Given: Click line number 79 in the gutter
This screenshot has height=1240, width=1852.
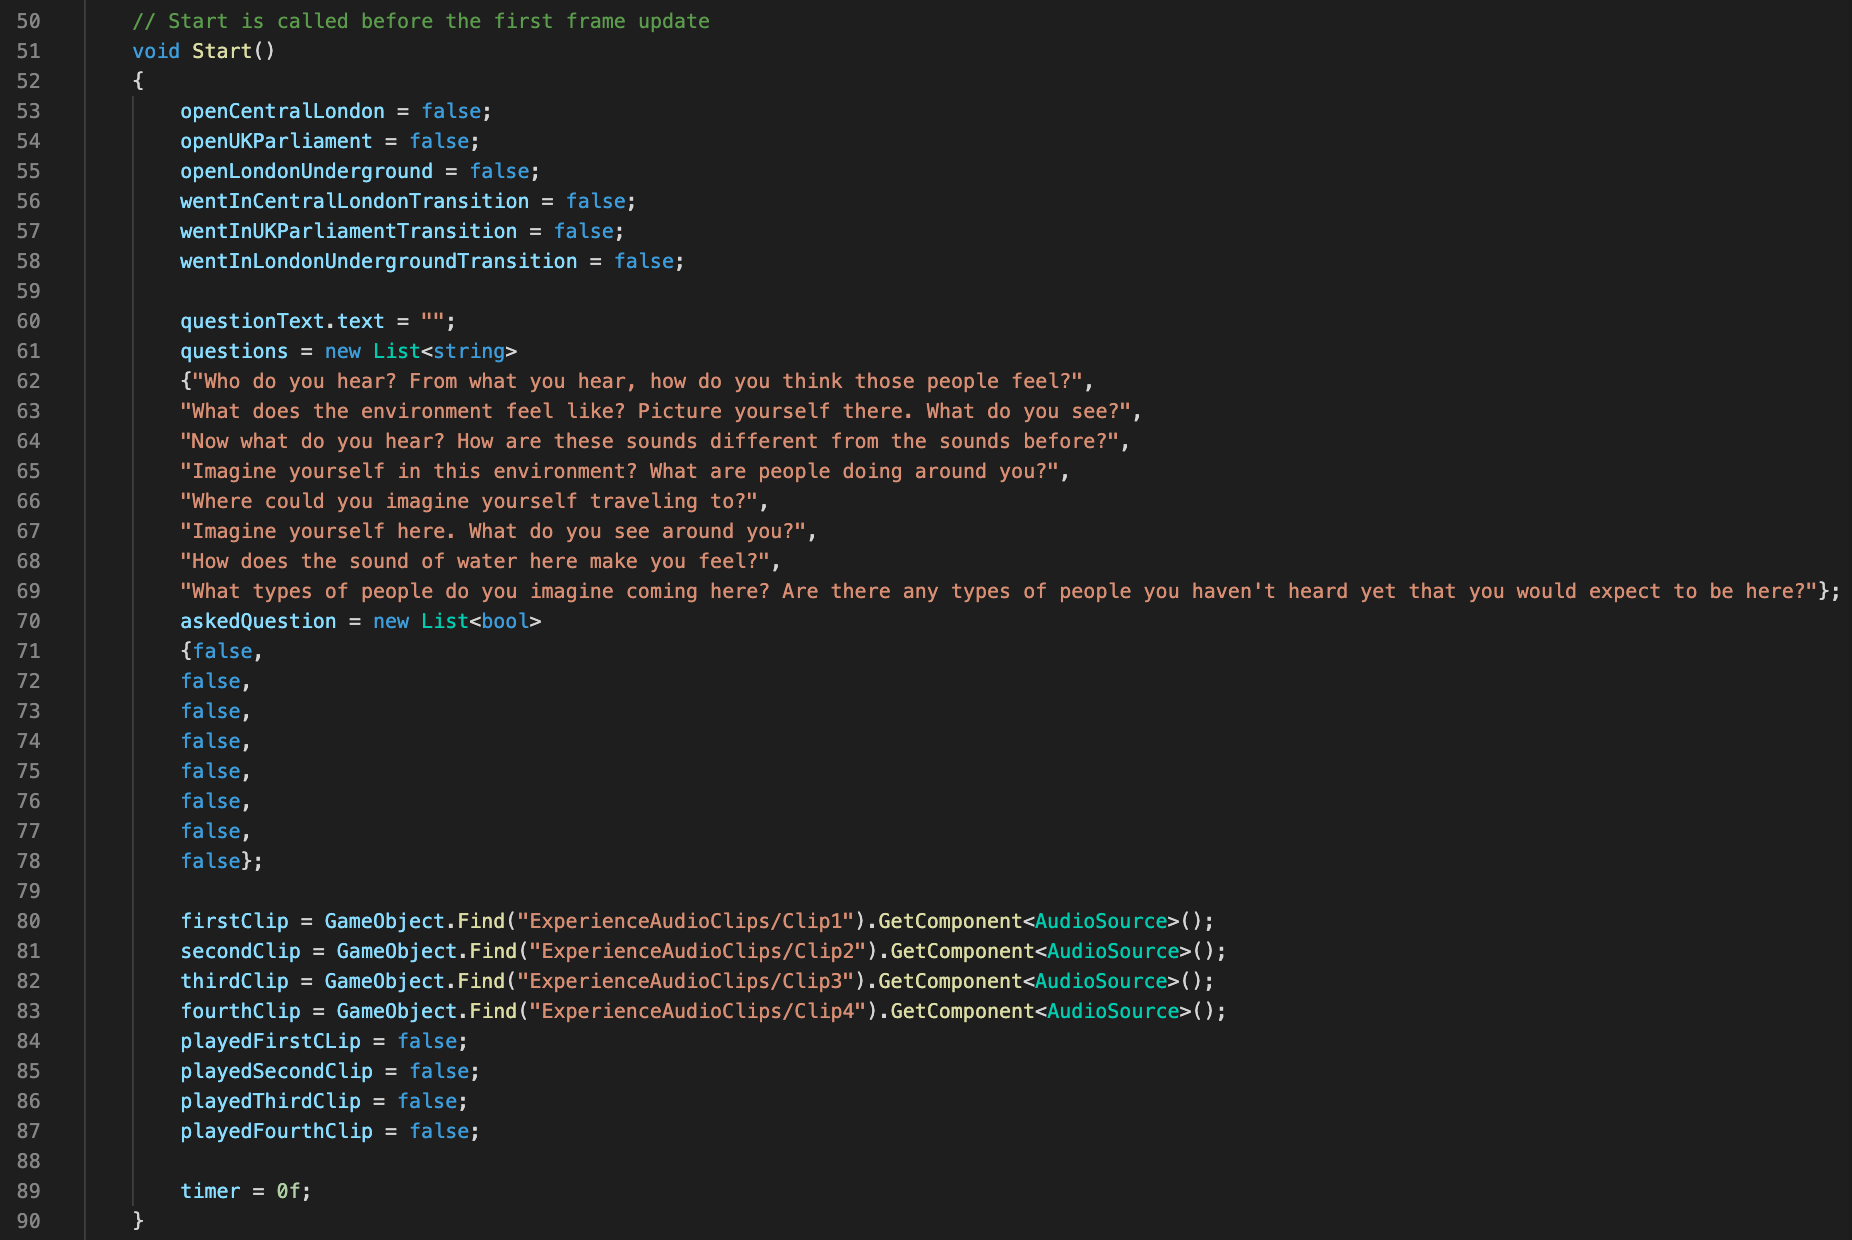Looking at the screenshot, I should click(x=28, y=891).
